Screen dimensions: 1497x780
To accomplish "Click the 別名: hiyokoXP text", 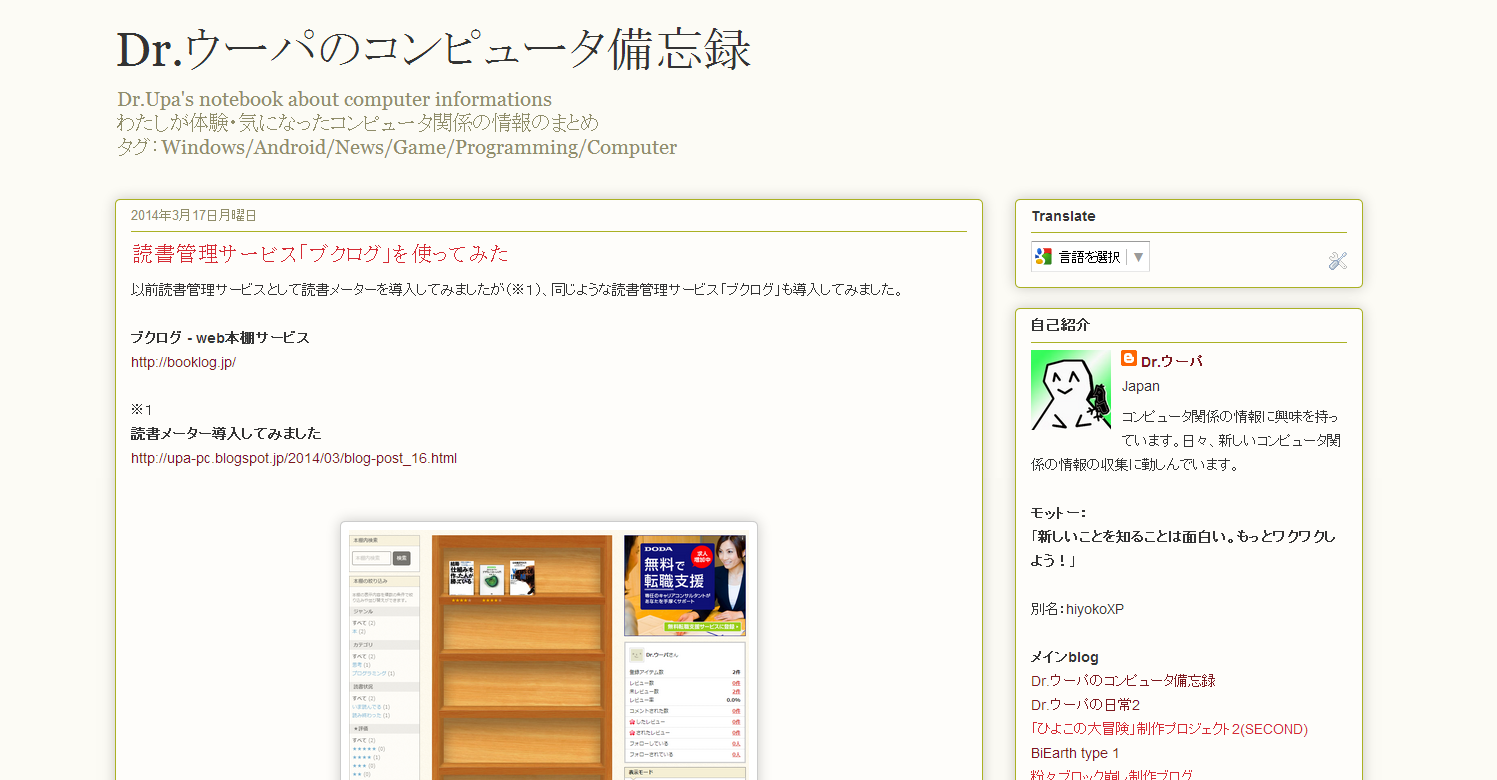I will click(1077, 609).
